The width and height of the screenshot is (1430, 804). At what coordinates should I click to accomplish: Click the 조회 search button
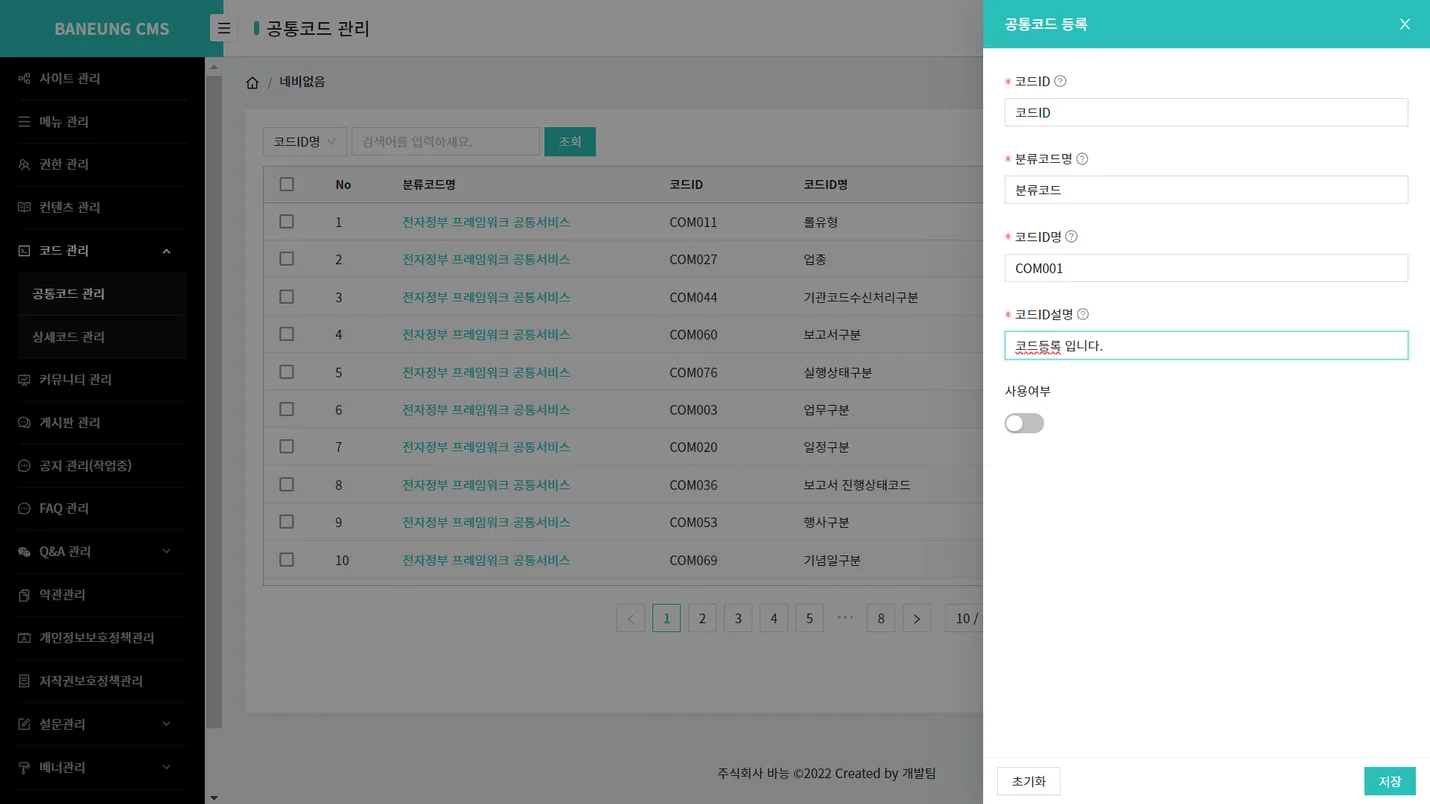tap(570, 142)
